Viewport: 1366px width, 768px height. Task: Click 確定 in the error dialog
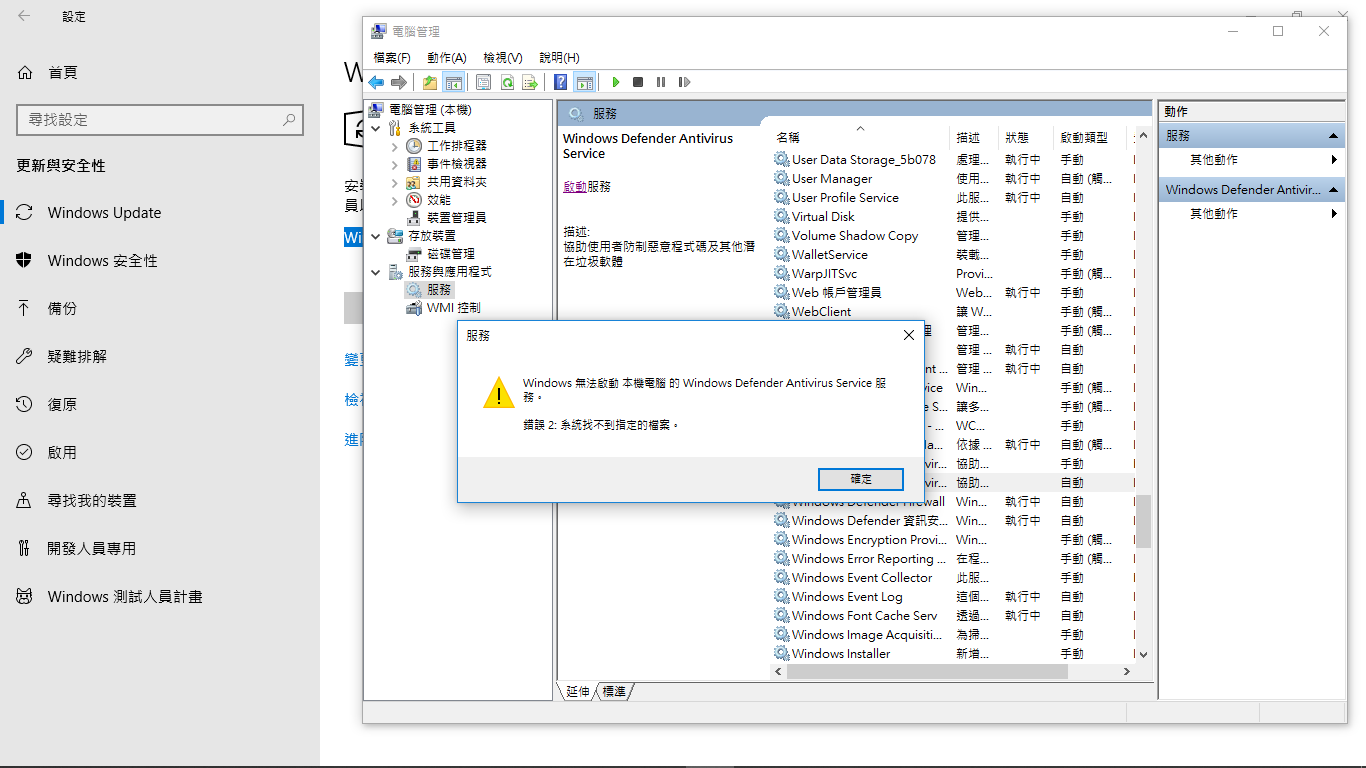coord(861,478)
